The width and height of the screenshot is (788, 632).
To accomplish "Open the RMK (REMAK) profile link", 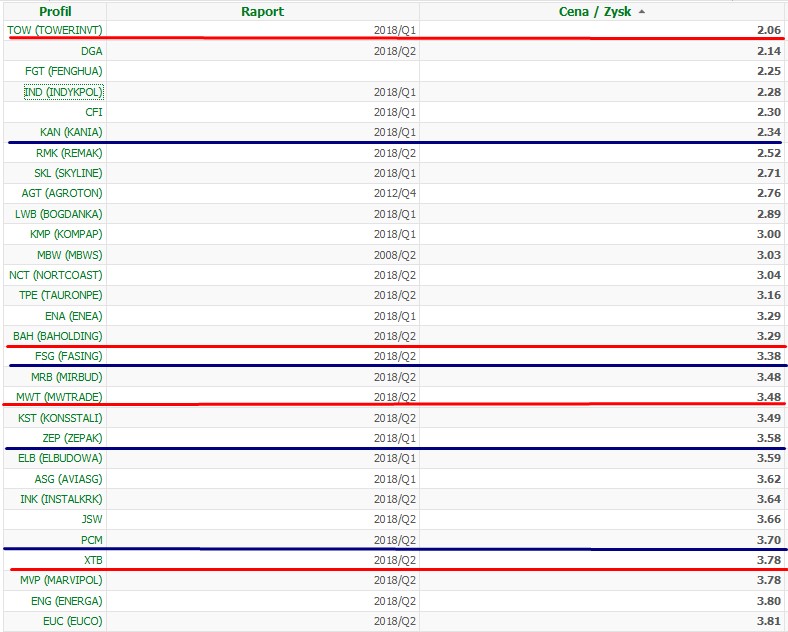I will click(x=69, y=153).
